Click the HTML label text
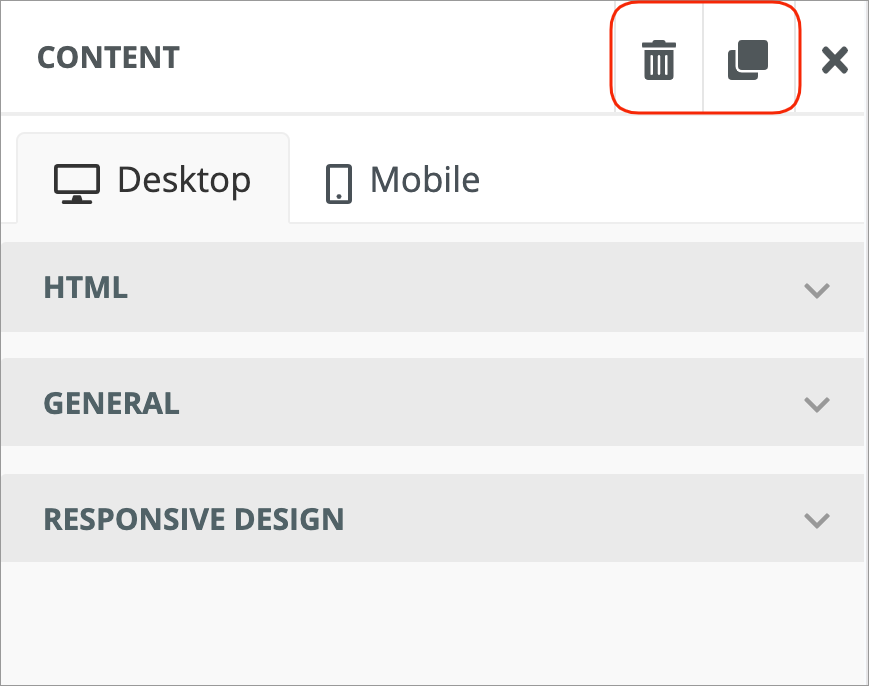Viewport: 869px width, 686px height. (86, 288)
